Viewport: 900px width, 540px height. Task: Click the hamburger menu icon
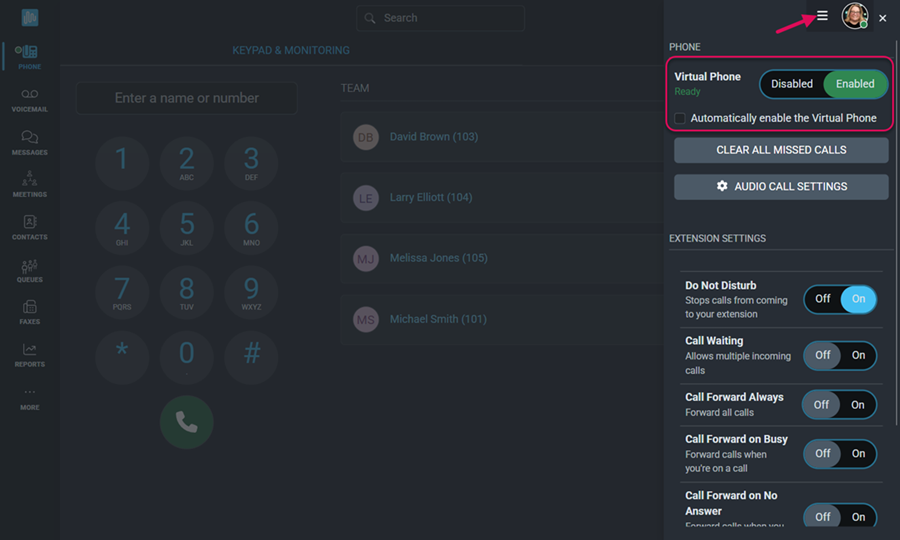(822, 16)
